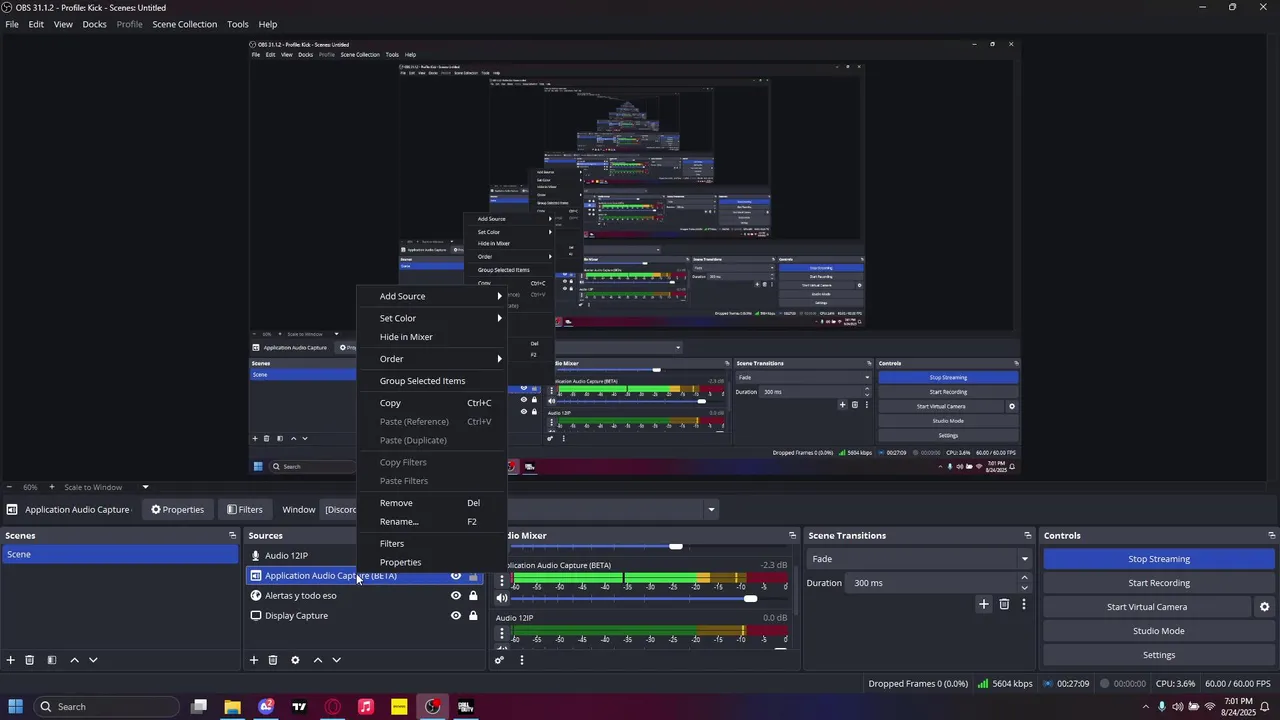Add a transition with the Scene Transitions plus
Viewport: 1280px width, 720px height.
(x=984, y=604)
